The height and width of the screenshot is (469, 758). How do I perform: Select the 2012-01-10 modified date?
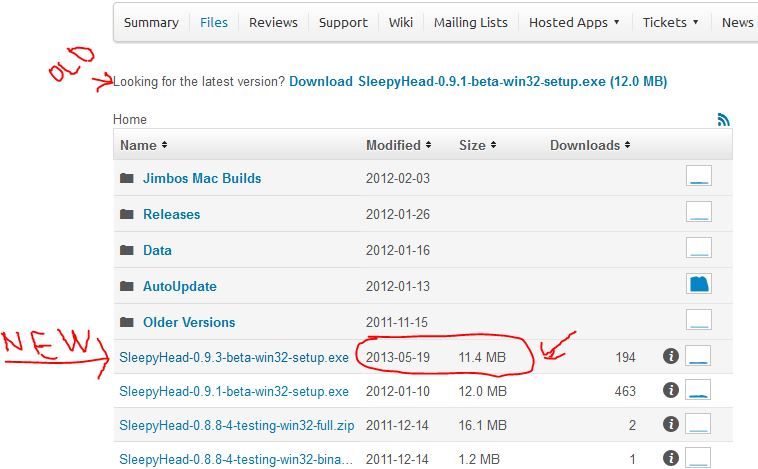pos(398,391)
